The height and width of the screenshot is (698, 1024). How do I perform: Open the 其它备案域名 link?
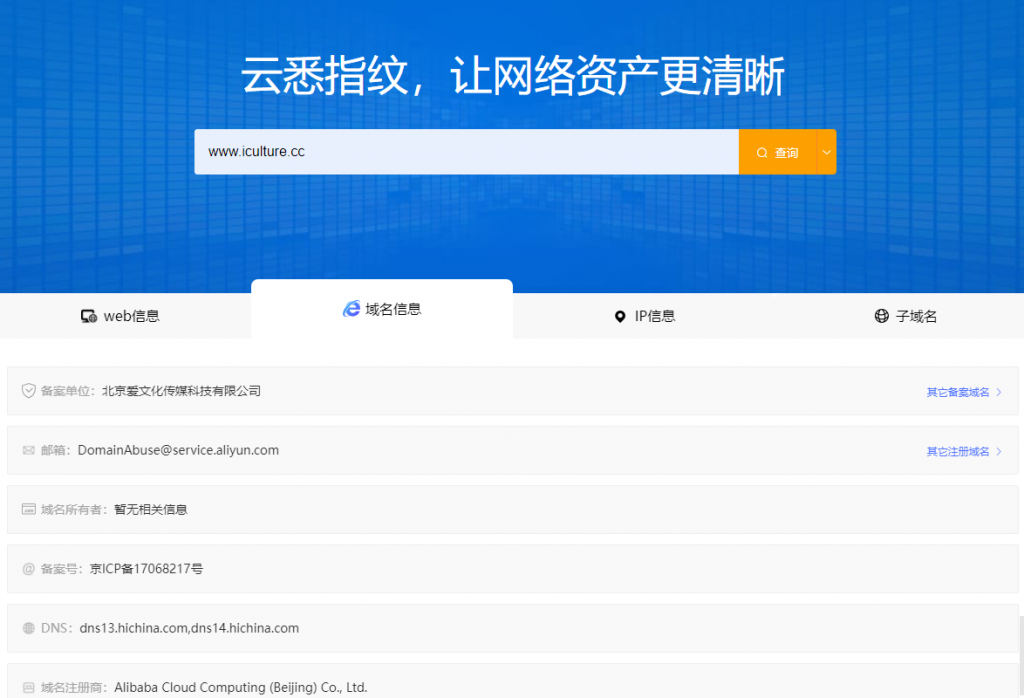tap(957, 392)
